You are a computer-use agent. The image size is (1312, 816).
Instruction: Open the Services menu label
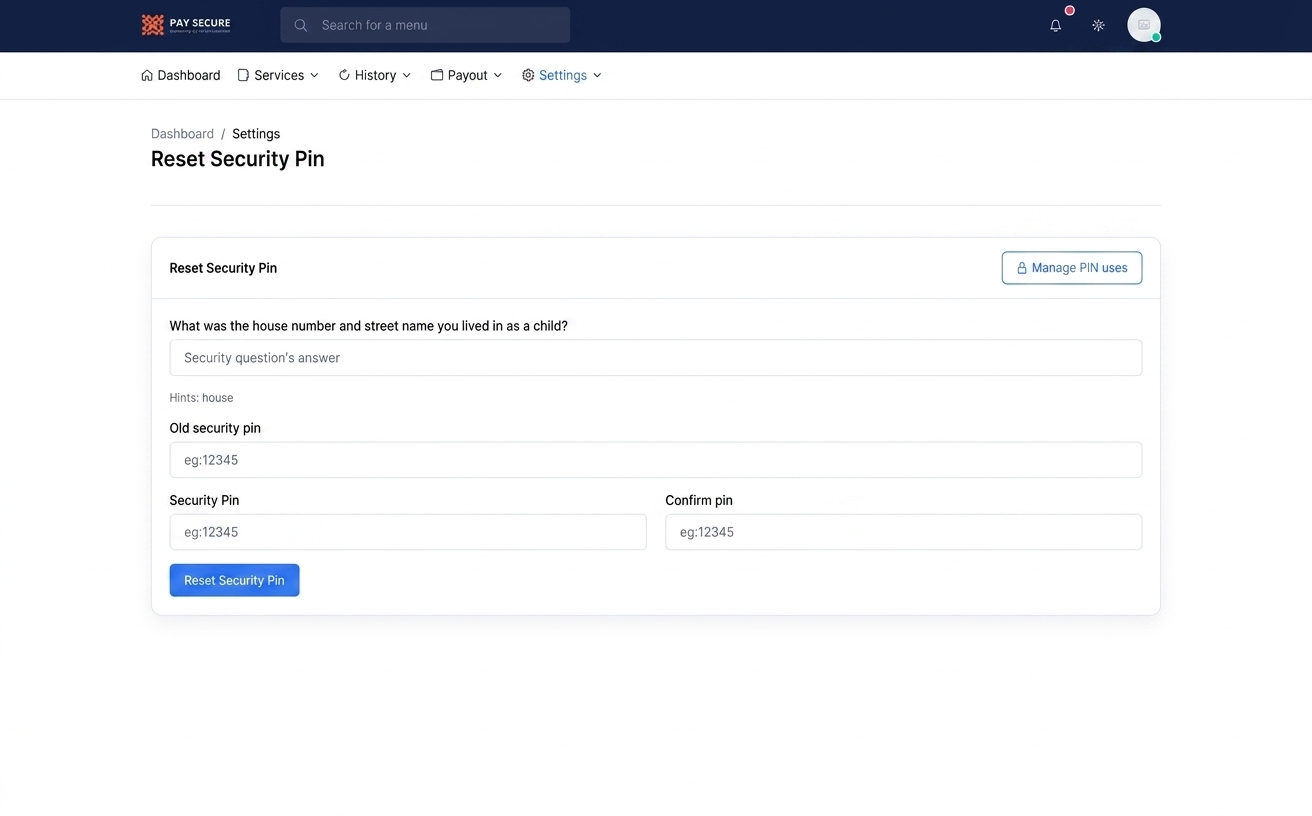(279, 75)
